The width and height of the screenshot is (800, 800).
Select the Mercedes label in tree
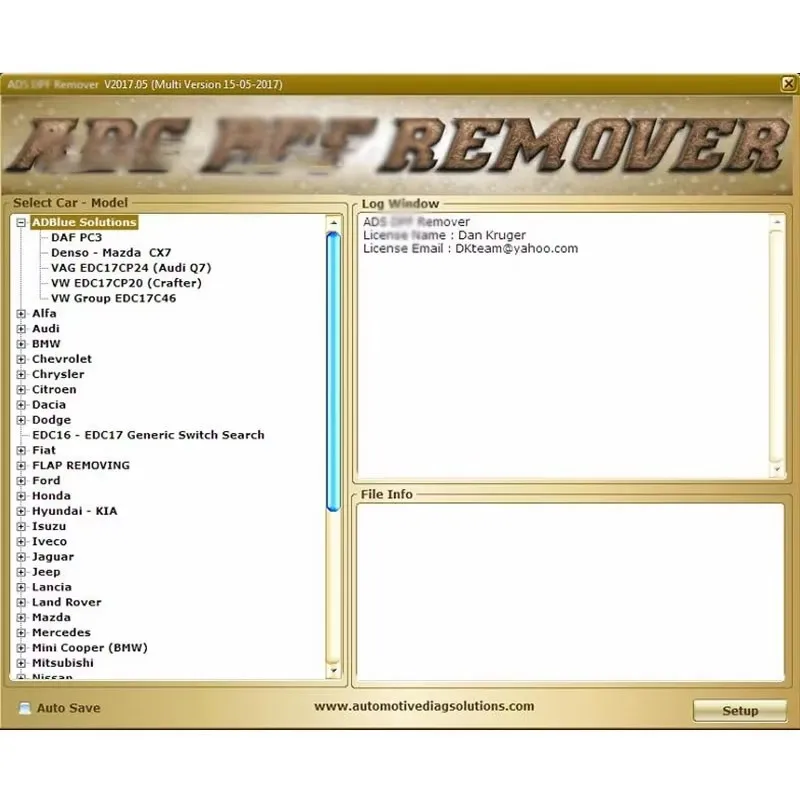pyautogui.click(x=61, y=633)
